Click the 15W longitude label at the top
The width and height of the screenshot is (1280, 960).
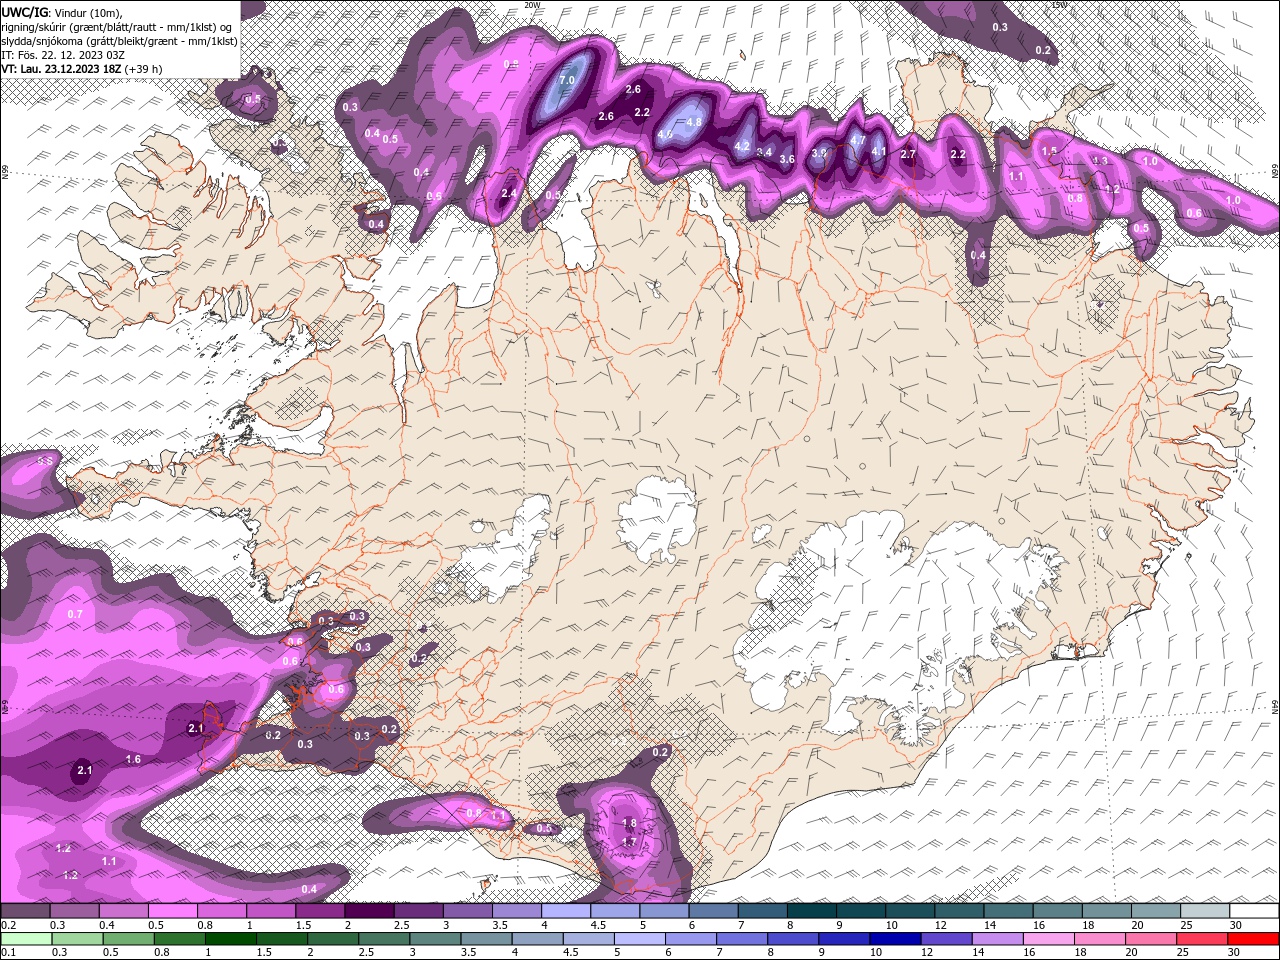coord(1059,5)
